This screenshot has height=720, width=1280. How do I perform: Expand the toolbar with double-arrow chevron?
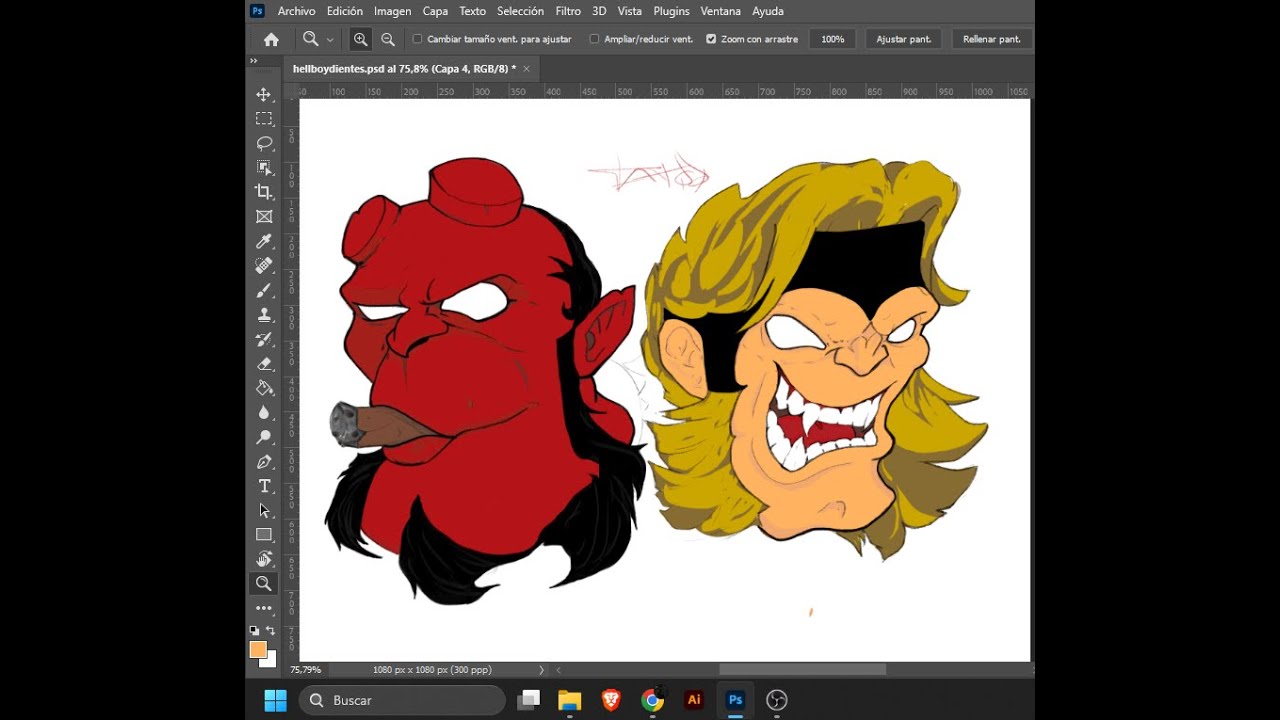(254, 61)
